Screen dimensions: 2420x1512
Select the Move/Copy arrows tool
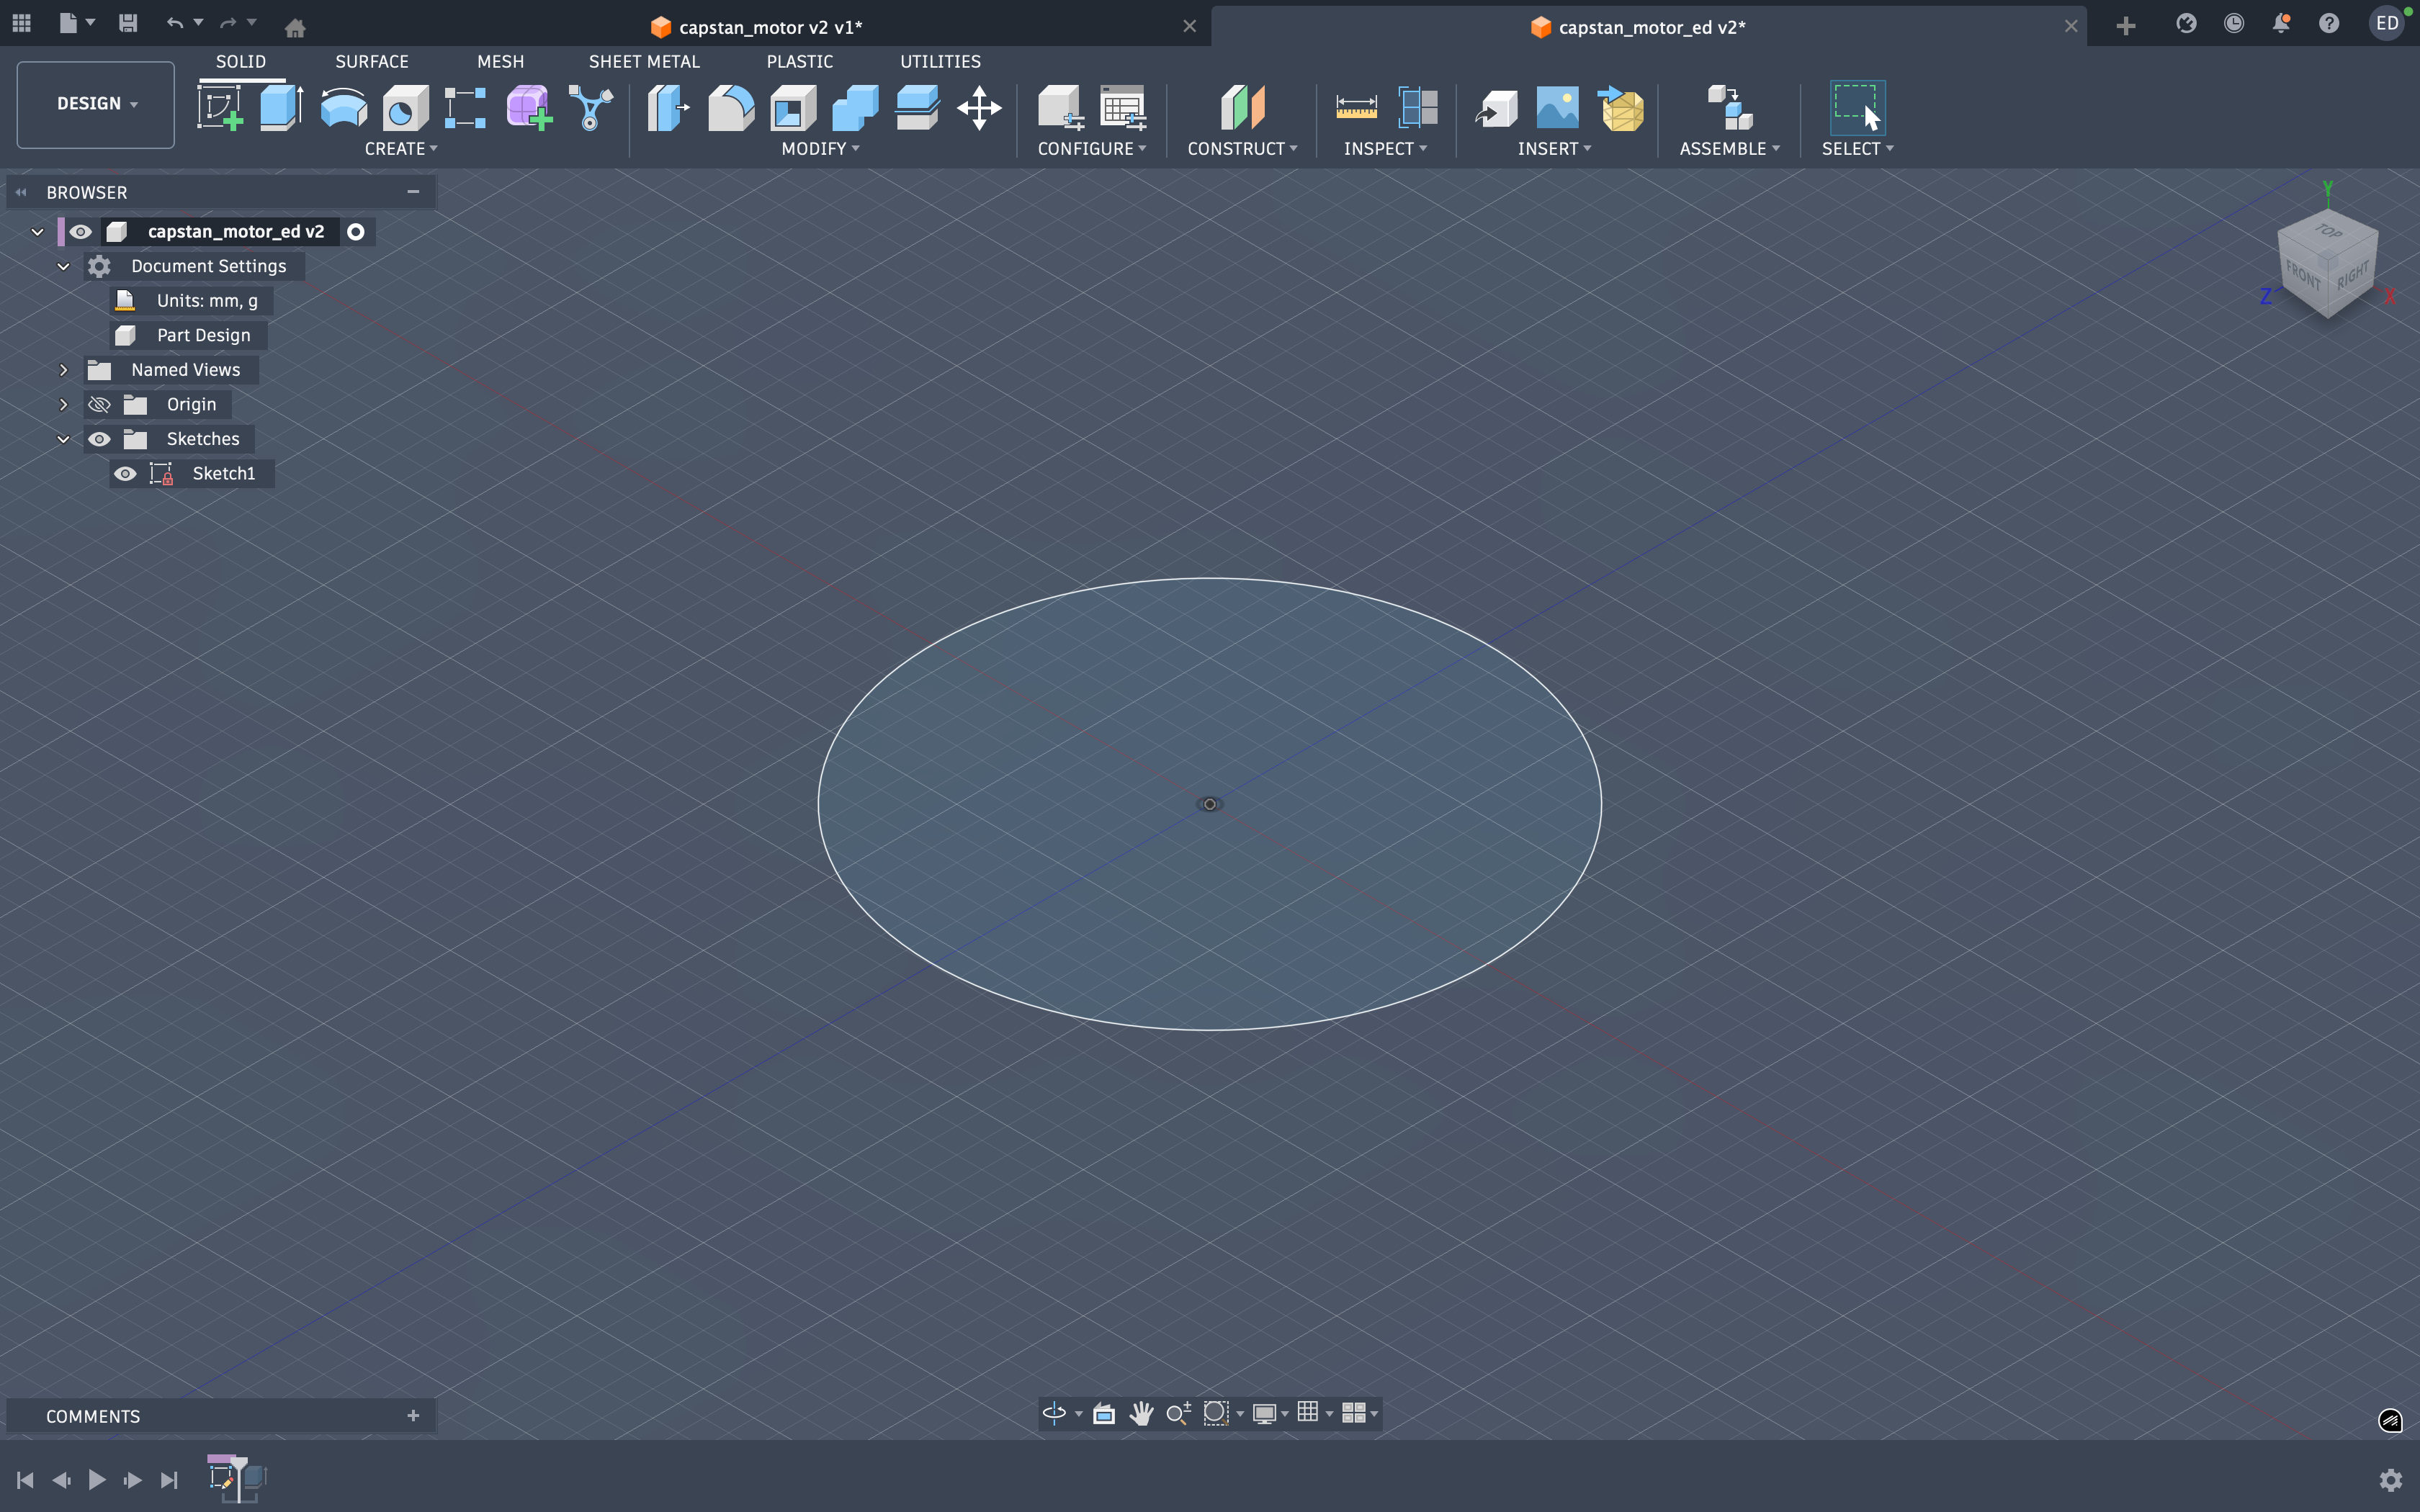click(x=979, y=107)
